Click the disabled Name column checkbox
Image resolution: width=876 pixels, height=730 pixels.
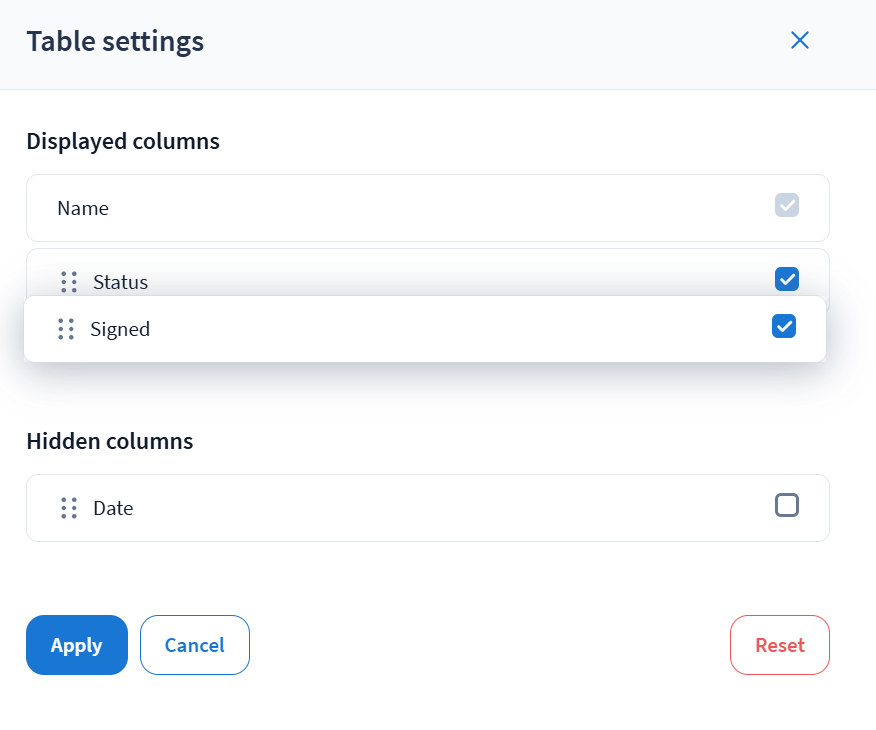pos(787,205)
